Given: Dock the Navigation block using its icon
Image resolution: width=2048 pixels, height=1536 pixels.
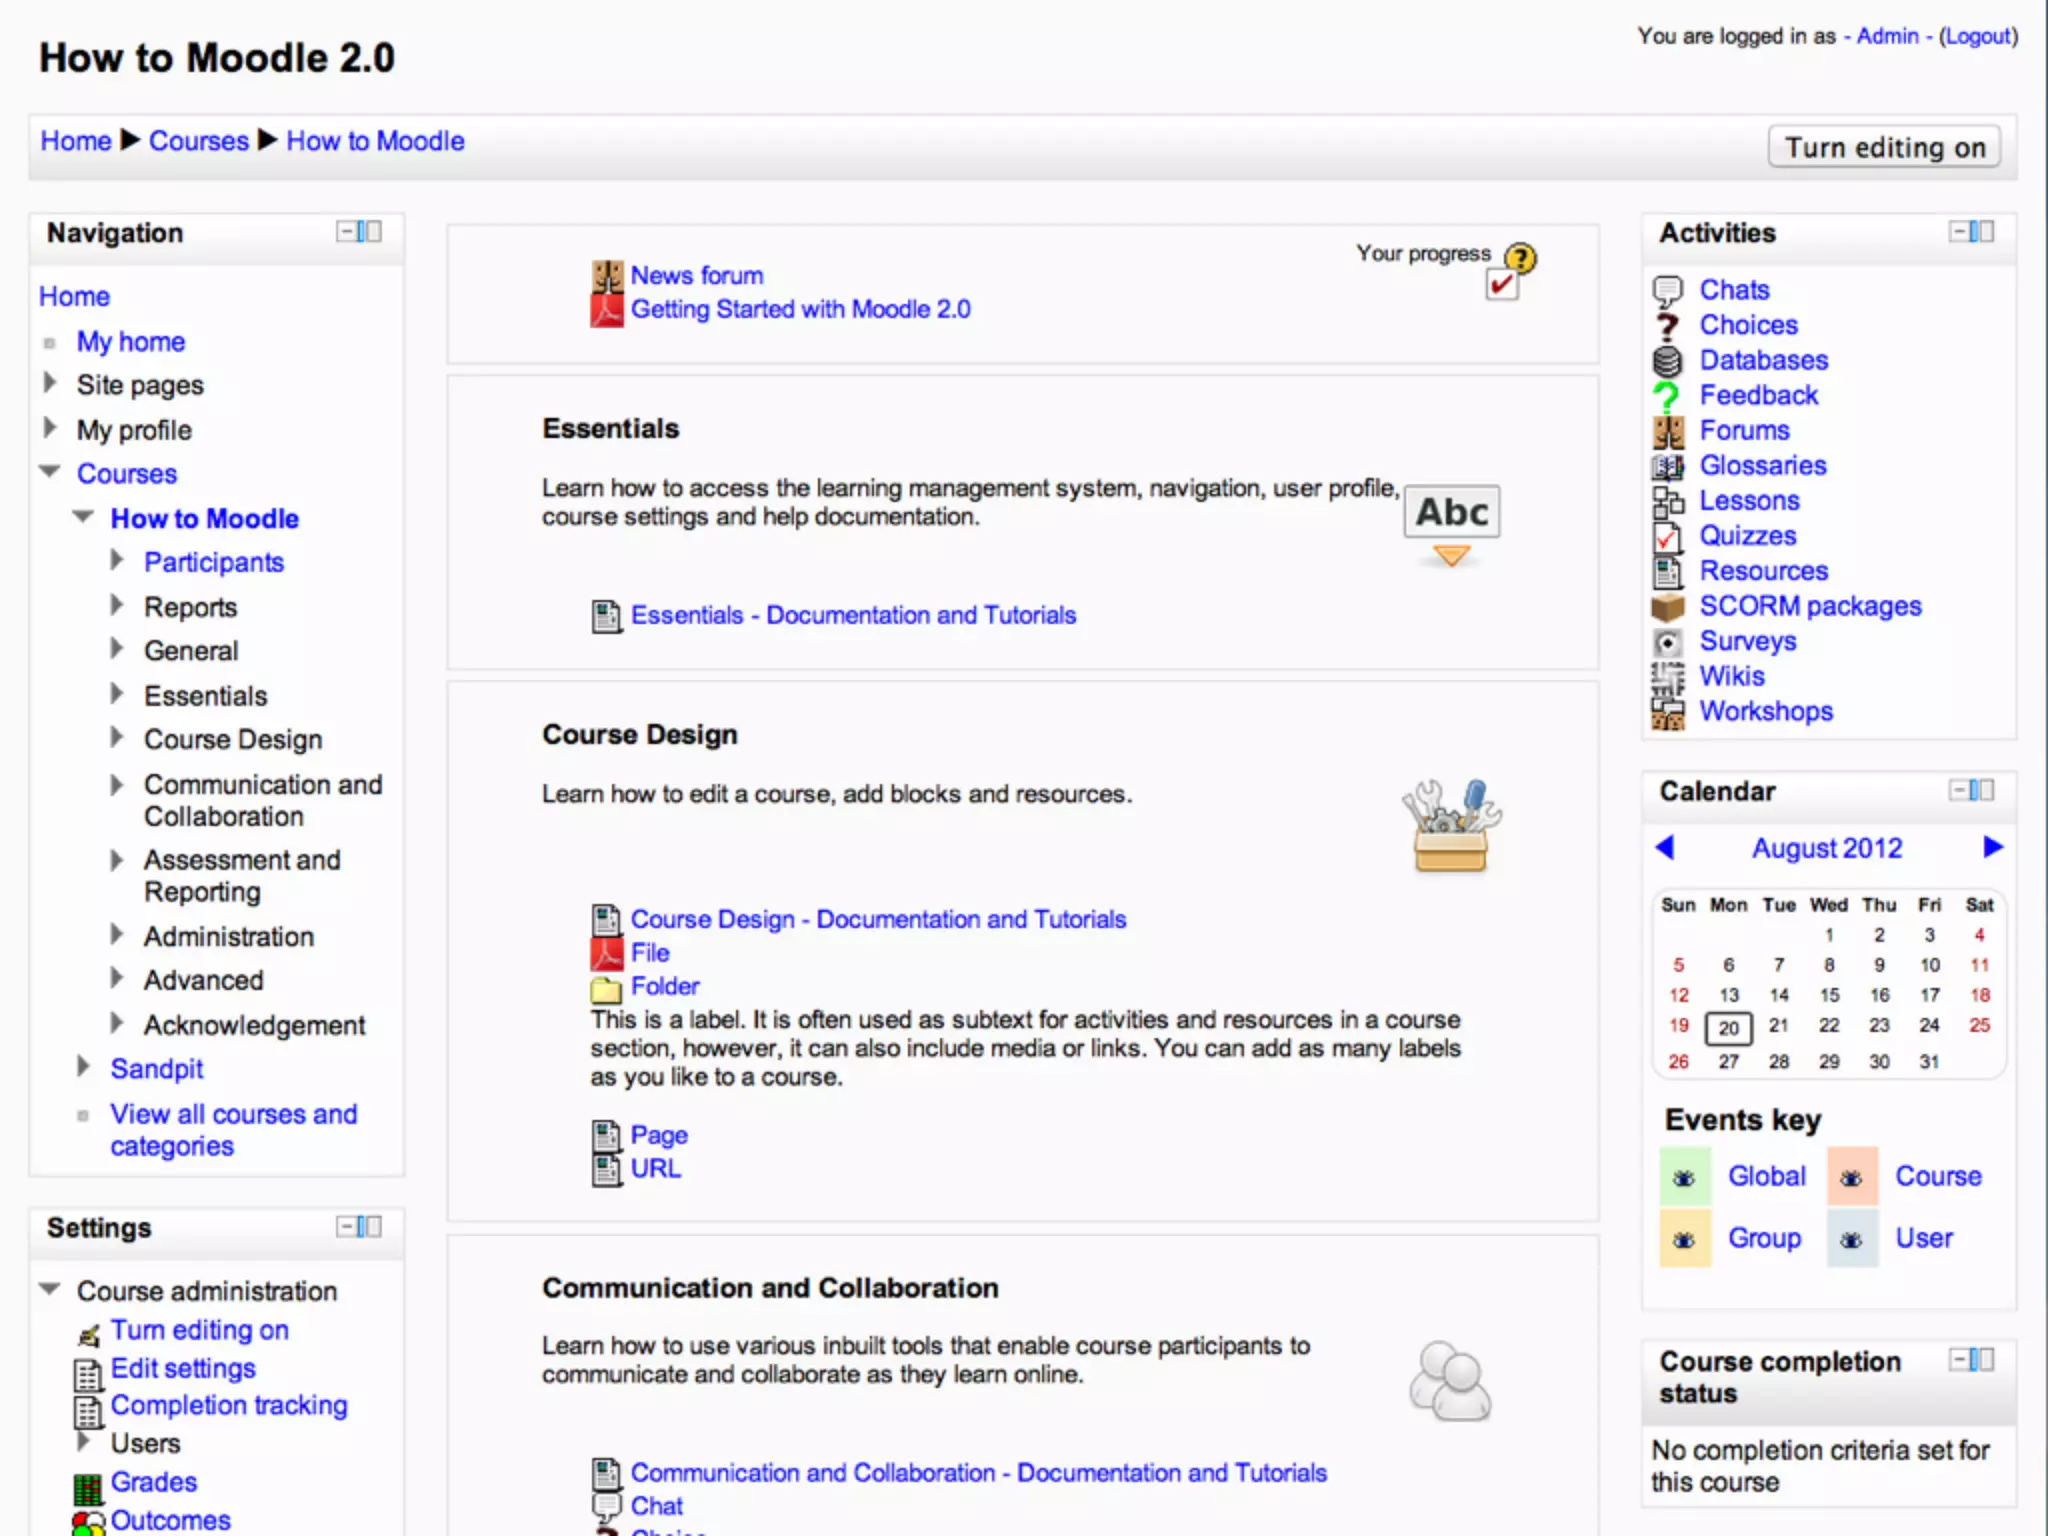Looking at the screenshot, I should (369, 232).
